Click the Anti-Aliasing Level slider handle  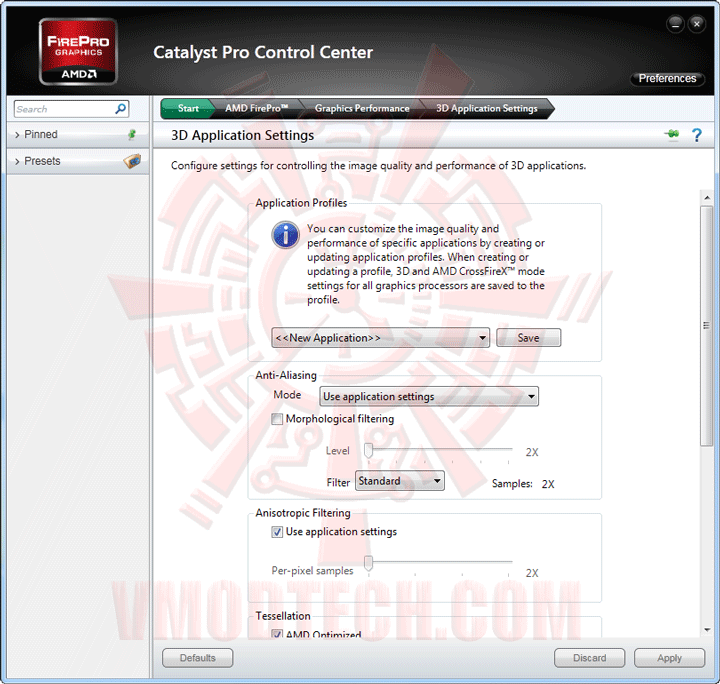click(368, 450)
